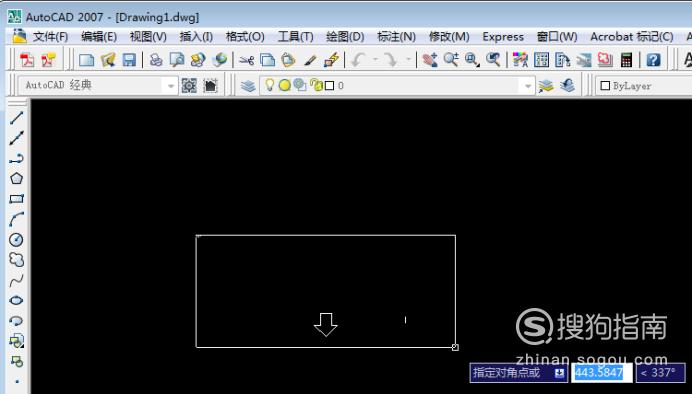Select the Rectangle tool
This screenshot has width=692, height=394.
16,199
